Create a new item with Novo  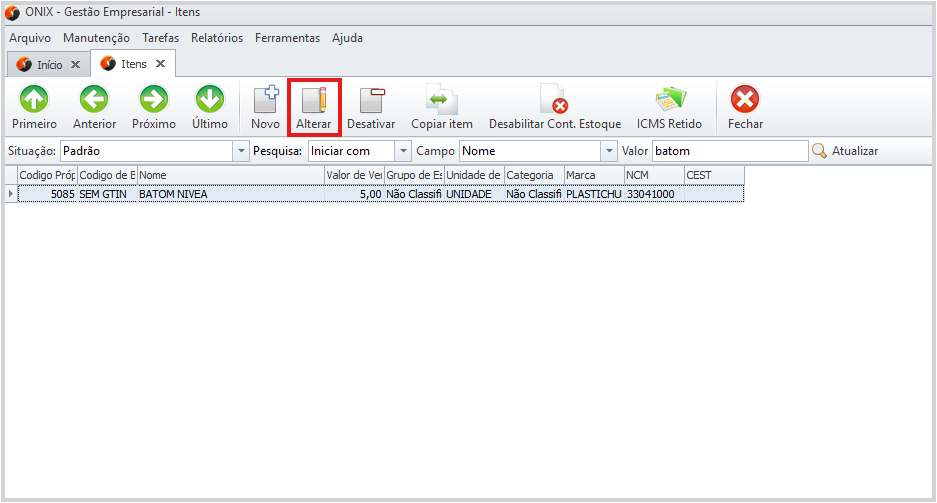[x=265, y=100]
